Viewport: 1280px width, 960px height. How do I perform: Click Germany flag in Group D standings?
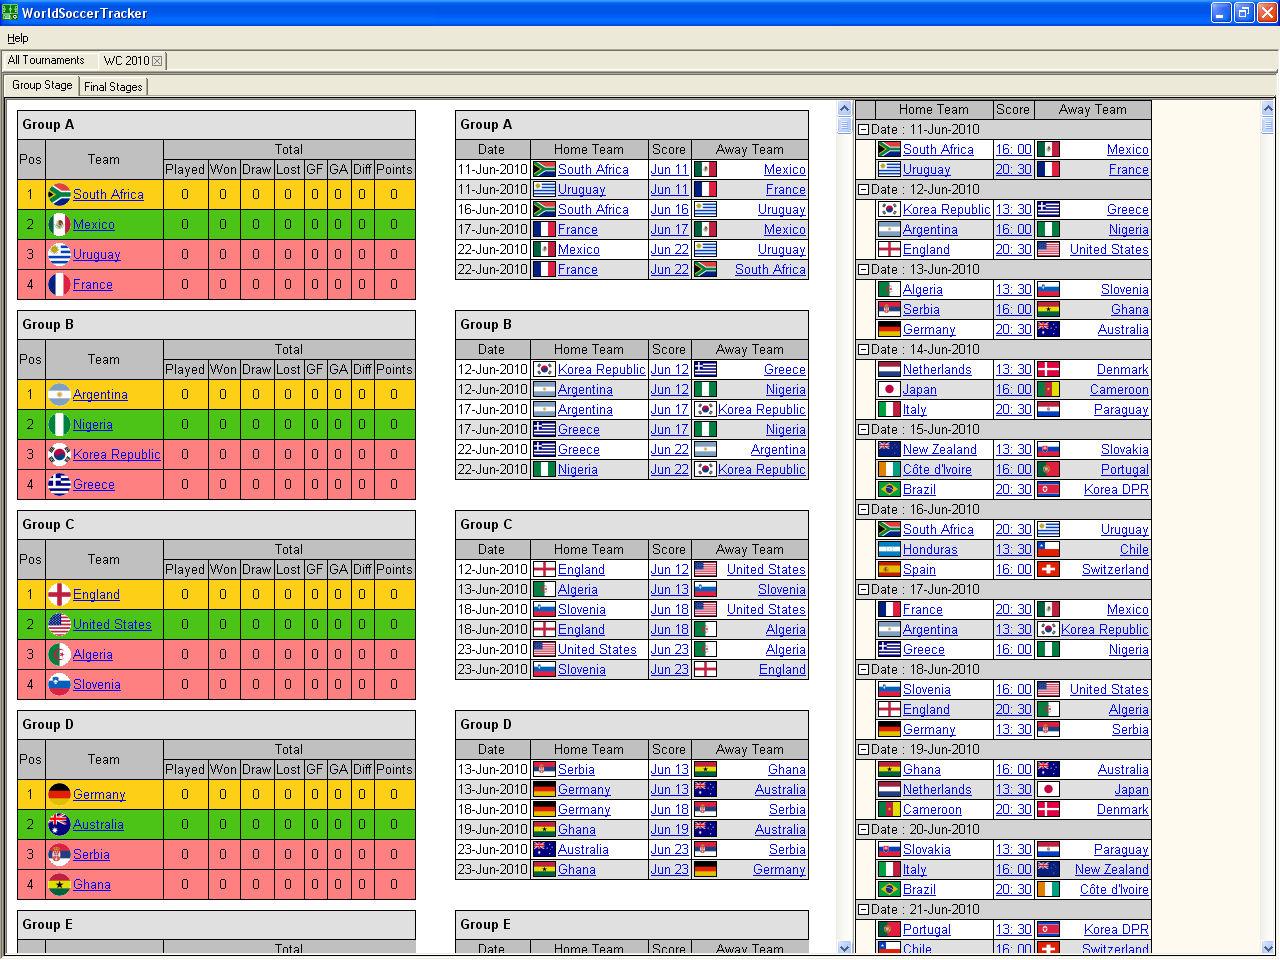tap(59, 794)
